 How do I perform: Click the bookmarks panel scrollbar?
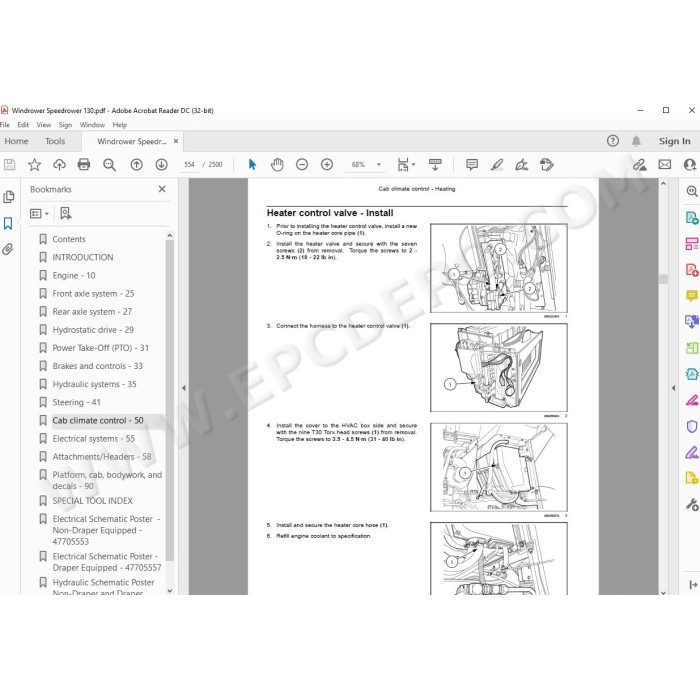[x=170, y=400]
